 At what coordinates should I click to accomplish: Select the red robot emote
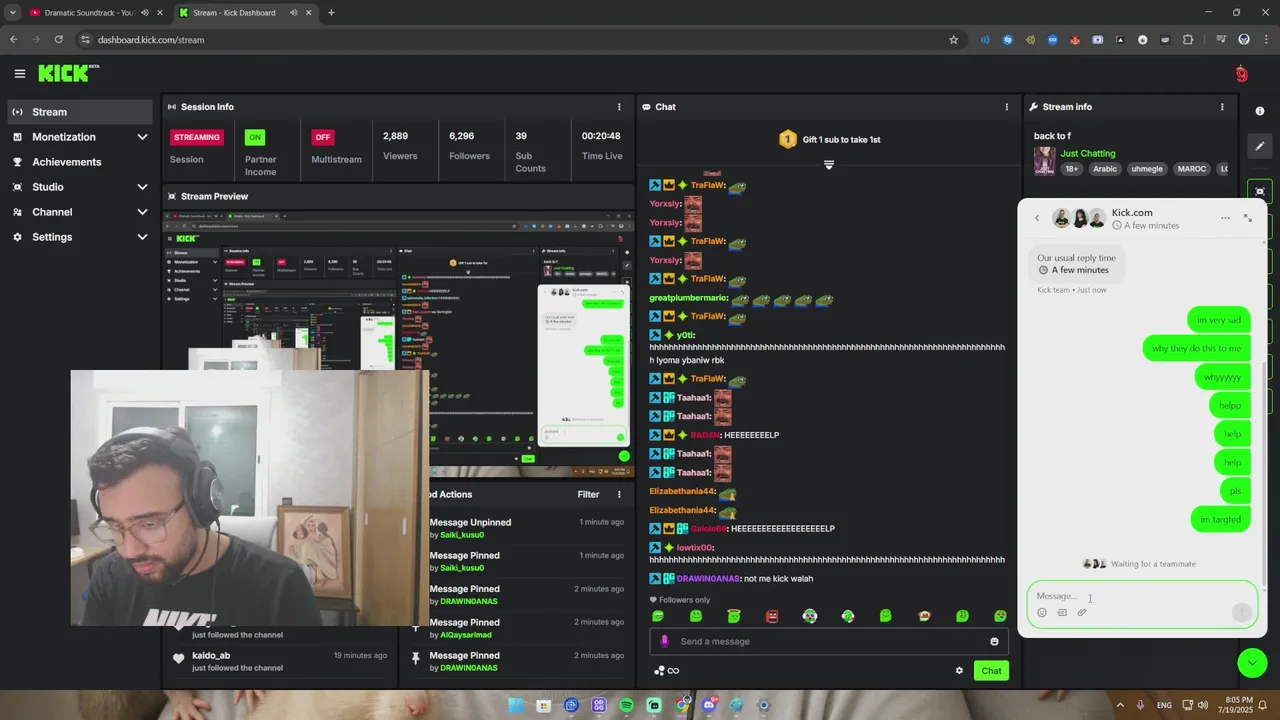(772, 616)
